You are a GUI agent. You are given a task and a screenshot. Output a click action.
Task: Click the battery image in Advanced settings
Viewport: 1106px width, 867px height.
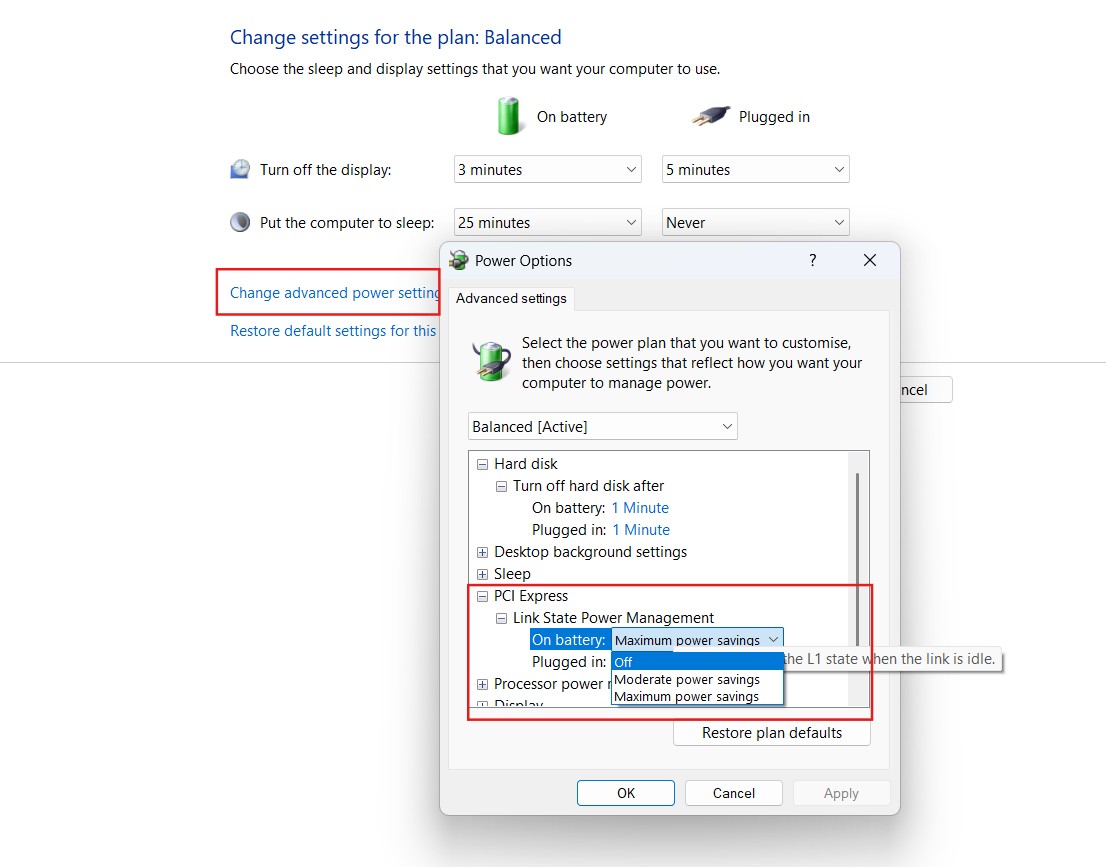[x=491, y=361]
